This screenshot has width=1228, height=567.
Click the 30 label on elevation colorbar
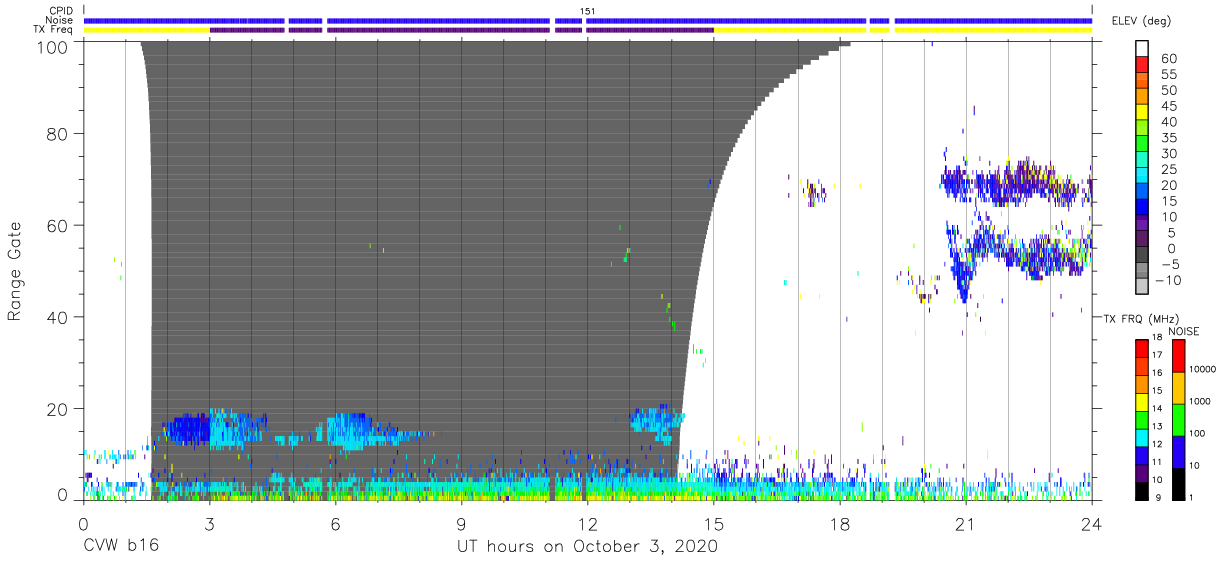(x=1170, y=153)
